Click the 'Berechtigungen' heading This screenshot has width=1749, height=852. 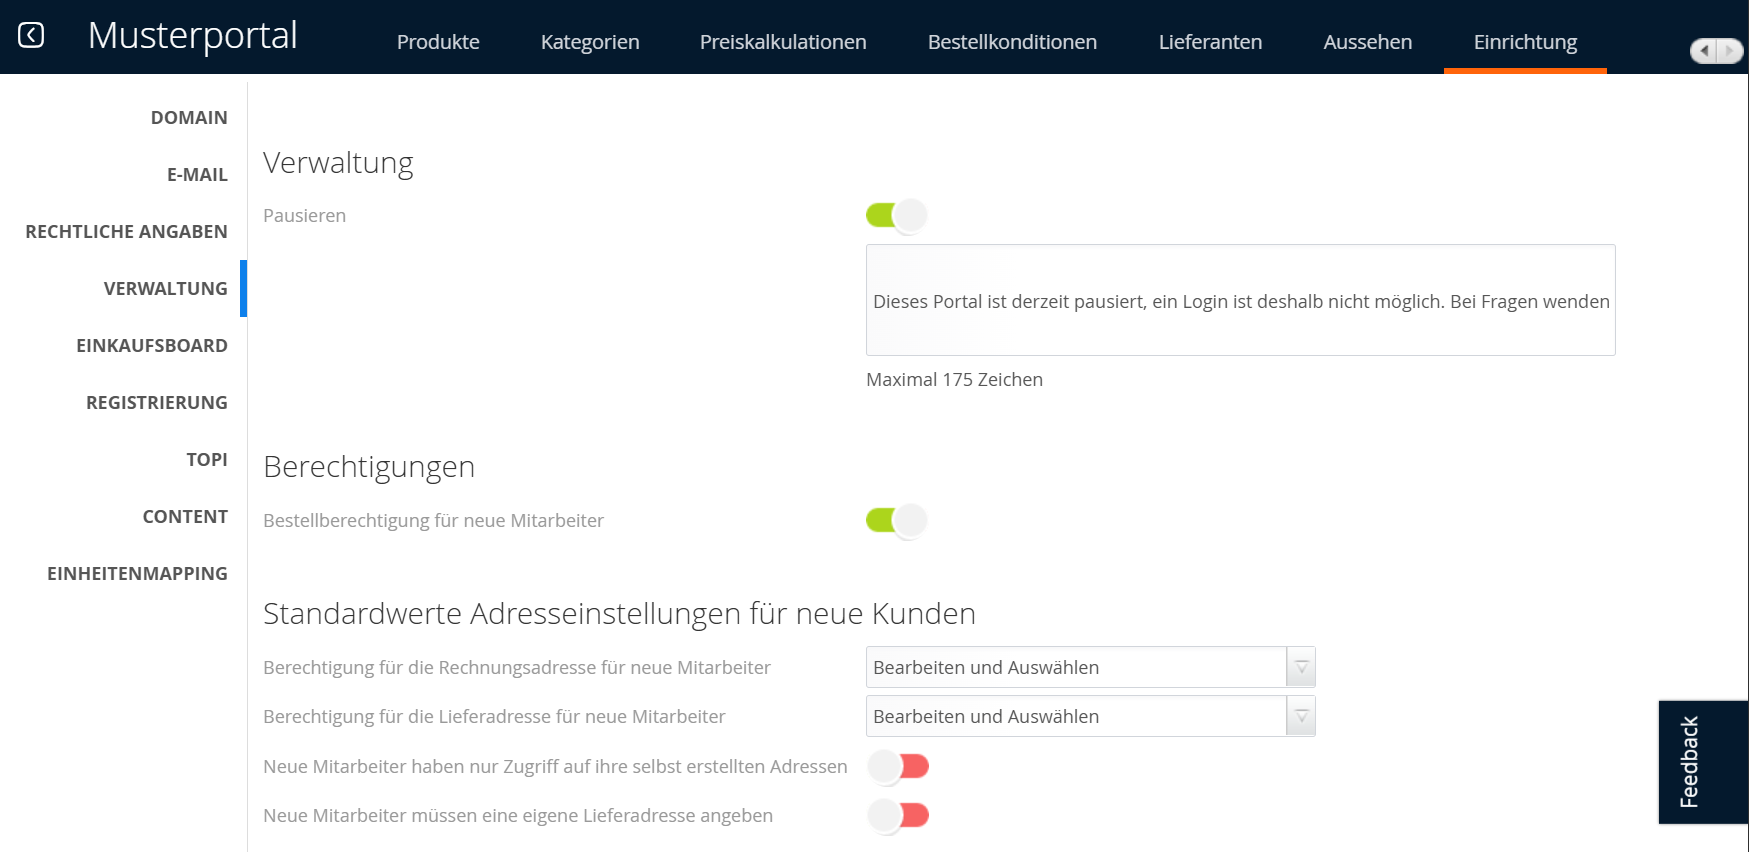pyautogui.click(x=369, y=467)
